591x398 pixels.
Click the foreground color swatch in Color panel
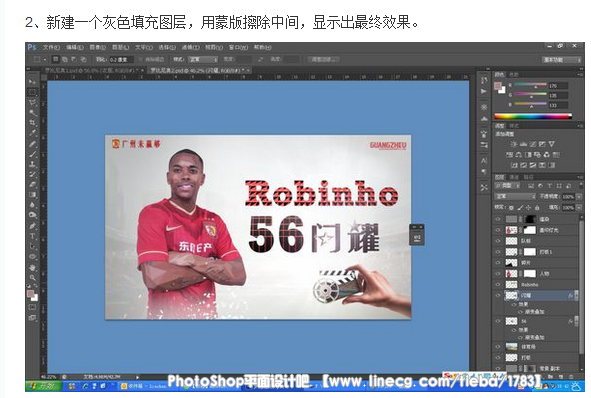(x=499, y=86)
